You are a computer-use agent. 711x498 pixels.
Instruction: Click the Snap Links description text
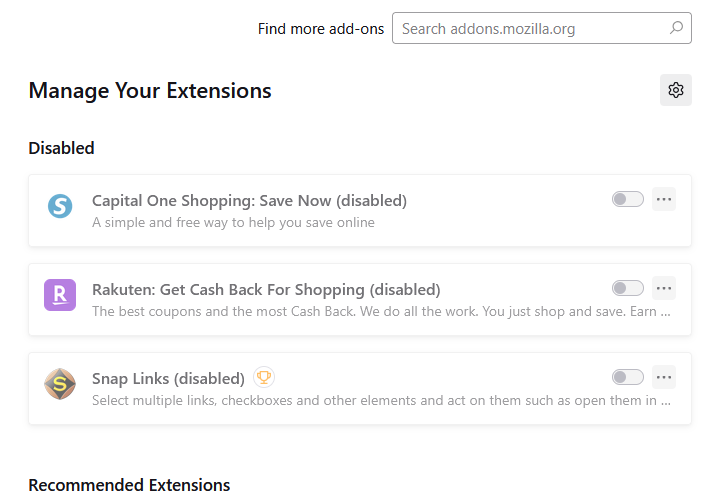pos(381,400)
